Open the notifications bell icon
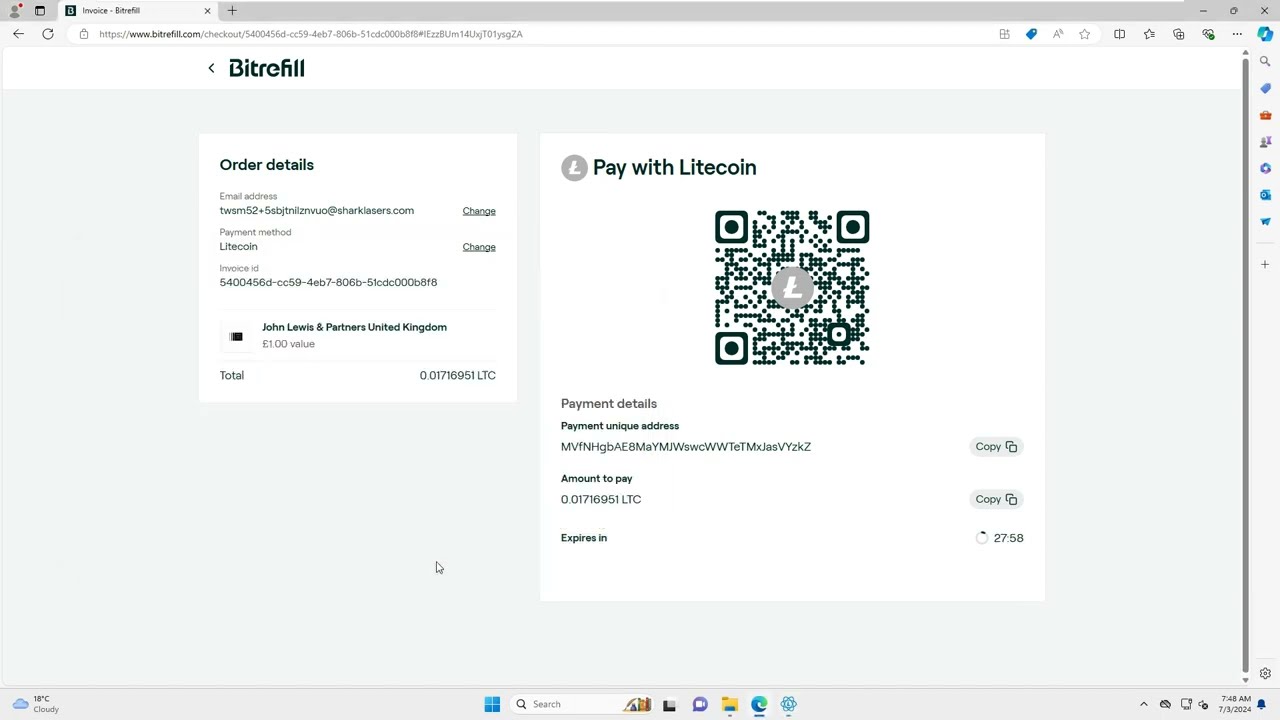 [1262, 704]
